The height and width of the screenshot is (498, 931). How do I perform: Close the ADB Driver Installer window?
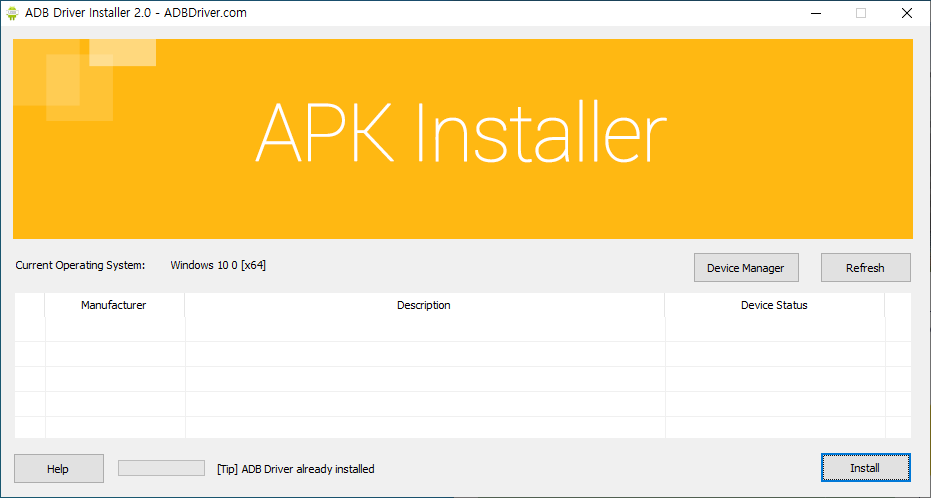point(907,13)
